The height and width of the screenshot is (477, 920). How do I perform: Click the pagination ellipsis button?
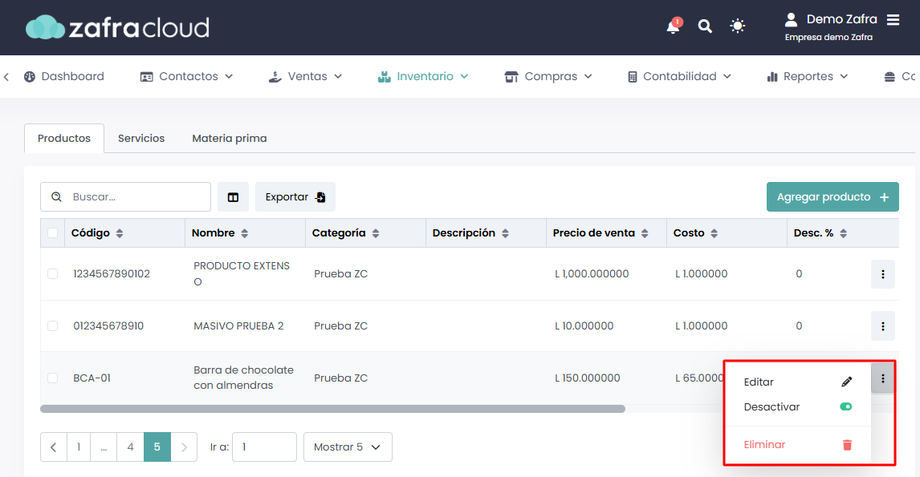(104, 447)
